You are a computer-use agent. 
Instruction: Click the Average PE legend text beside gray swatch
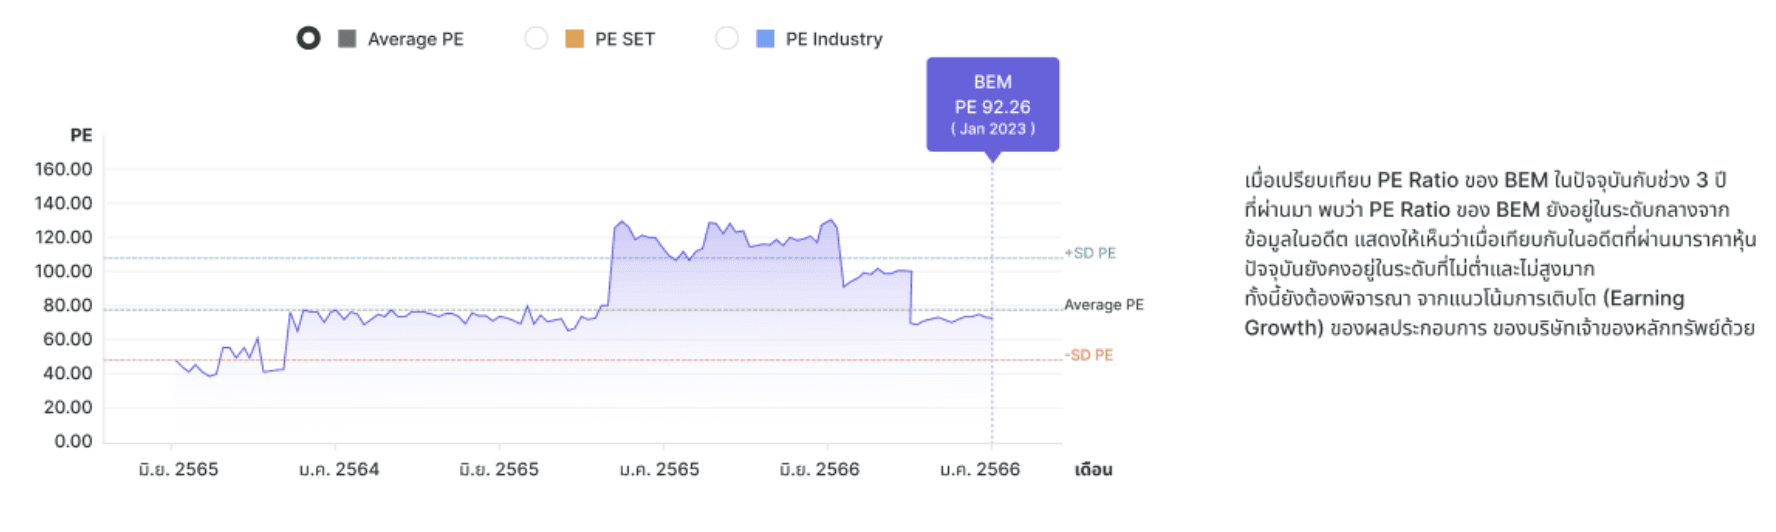pos(415,39)
